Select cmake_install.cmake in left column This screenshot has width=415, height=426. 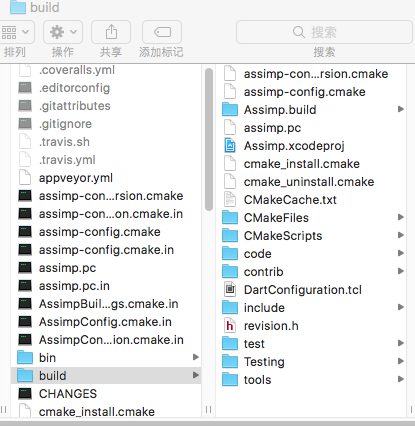coord(97,412)
